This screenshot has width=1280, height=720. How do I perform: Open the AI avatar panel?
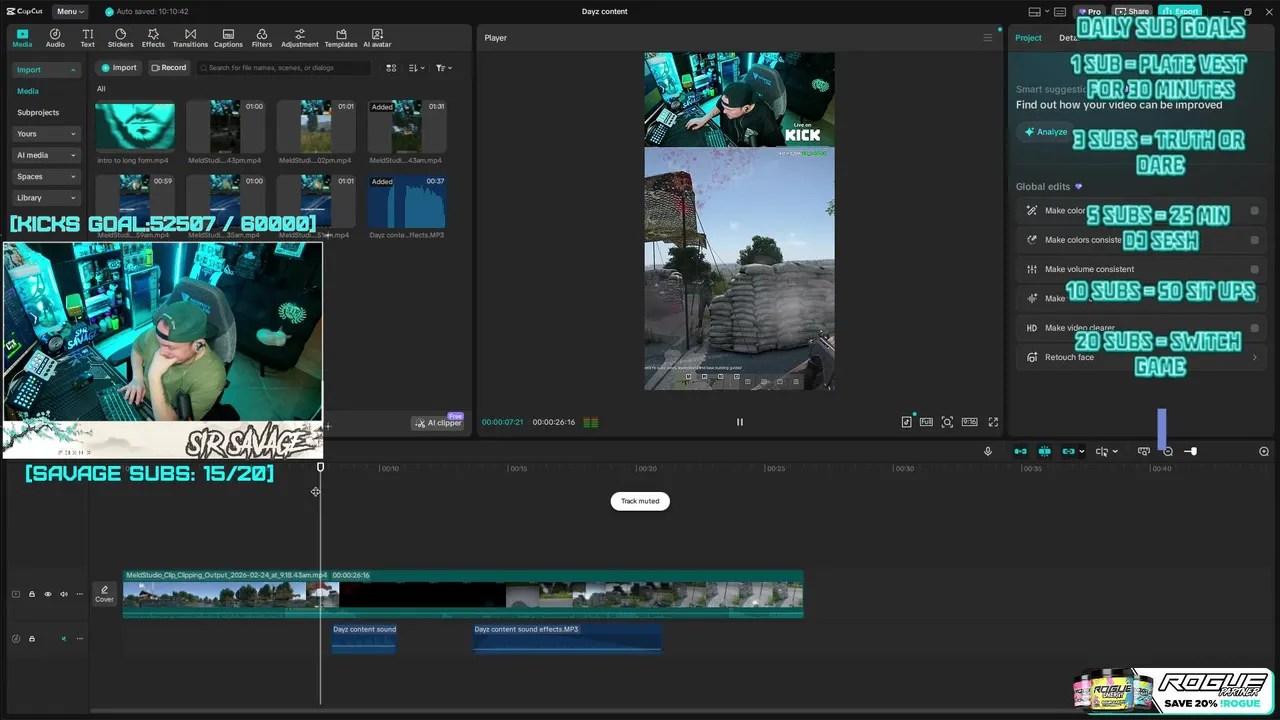click(377, 38)
